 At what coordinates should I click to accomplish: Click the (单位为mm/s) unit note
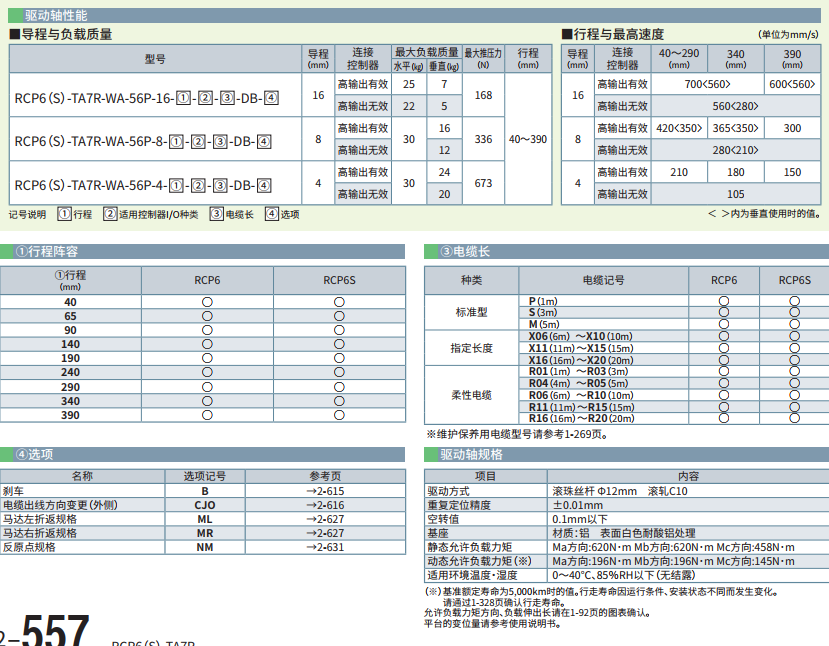pos(788,35)
